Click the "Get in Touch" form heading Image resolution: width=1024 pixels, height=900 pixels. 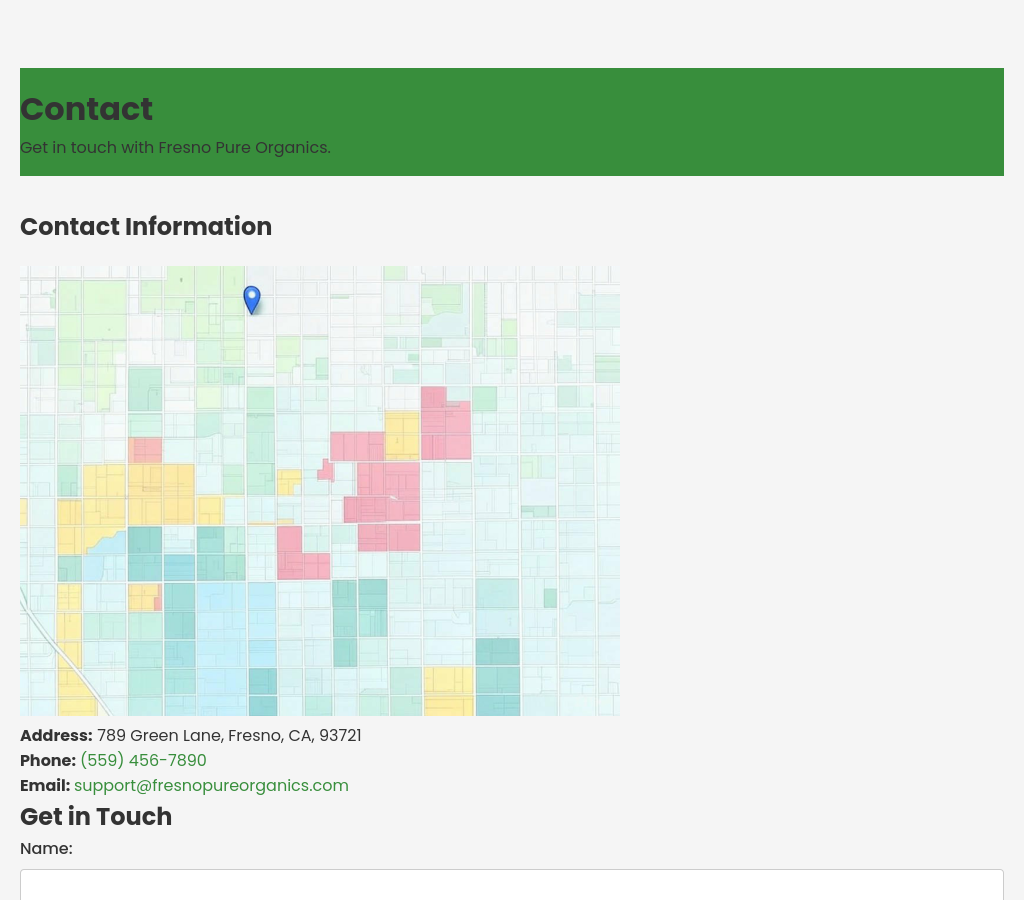(x=96, y=817)
